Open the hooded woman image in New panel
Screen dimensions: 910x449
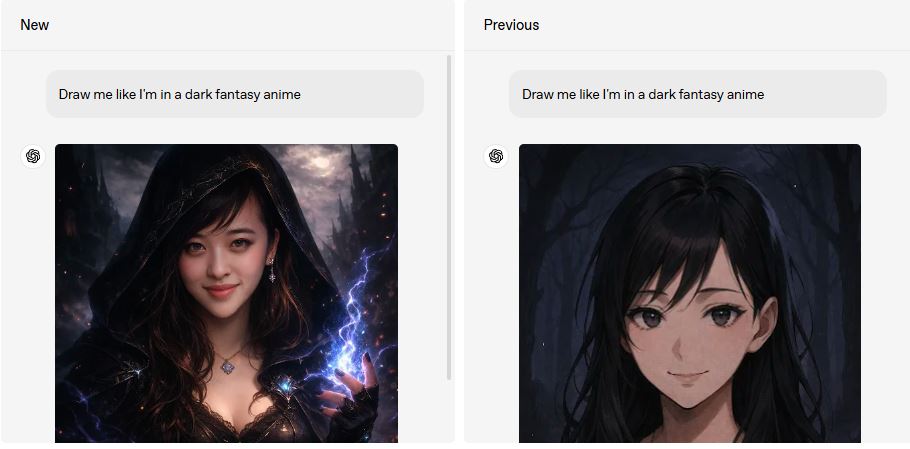pos(226,294)
